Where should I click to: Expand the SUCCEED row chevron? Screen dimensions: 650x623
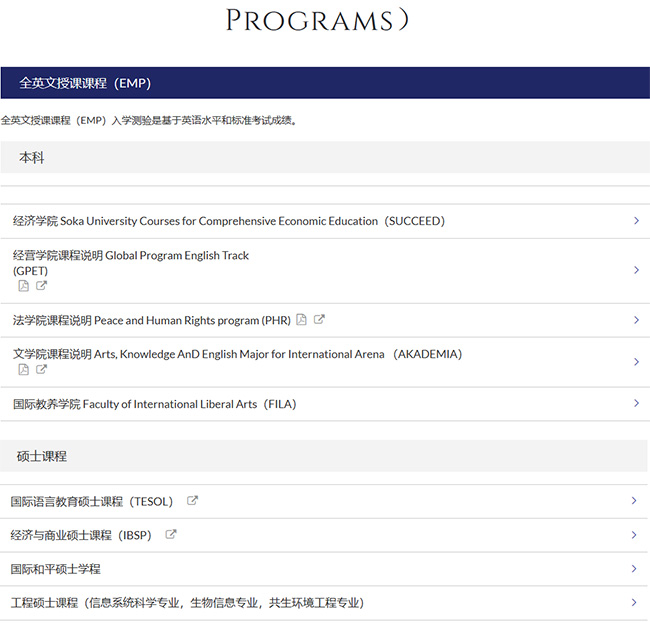coord(636,221)
